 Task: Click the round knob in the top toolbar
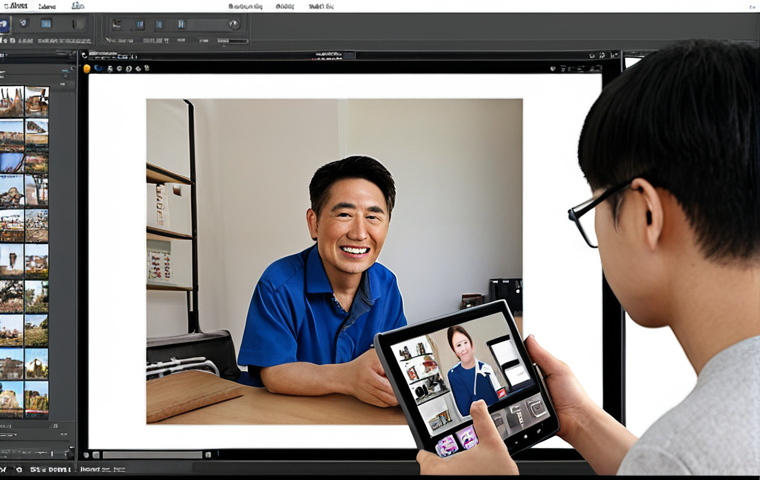234,24
